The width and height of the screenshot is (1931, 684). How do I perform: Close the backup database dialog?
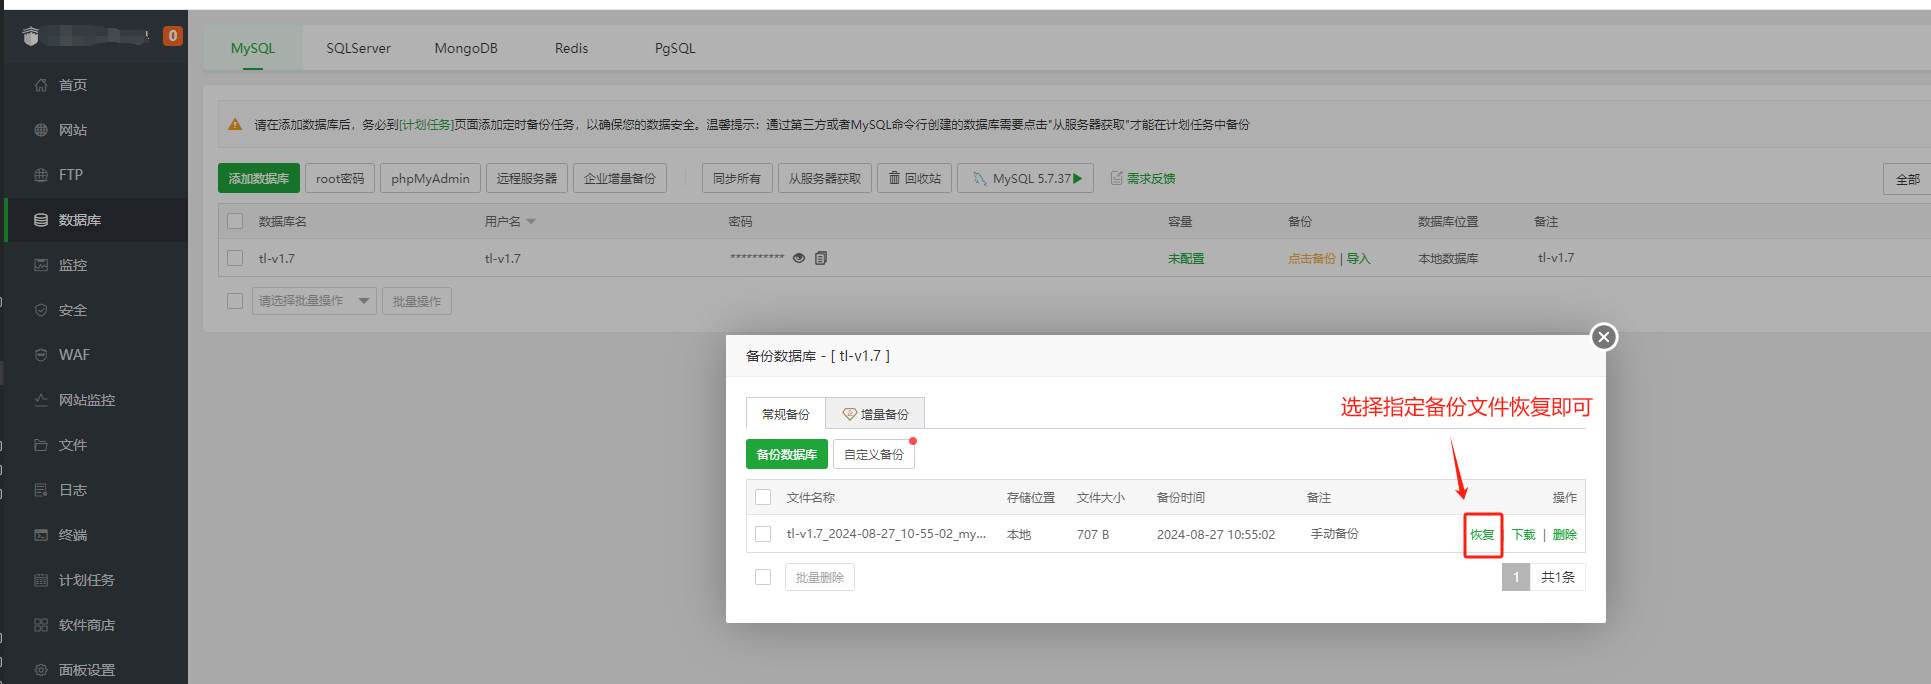point(1603,337)
